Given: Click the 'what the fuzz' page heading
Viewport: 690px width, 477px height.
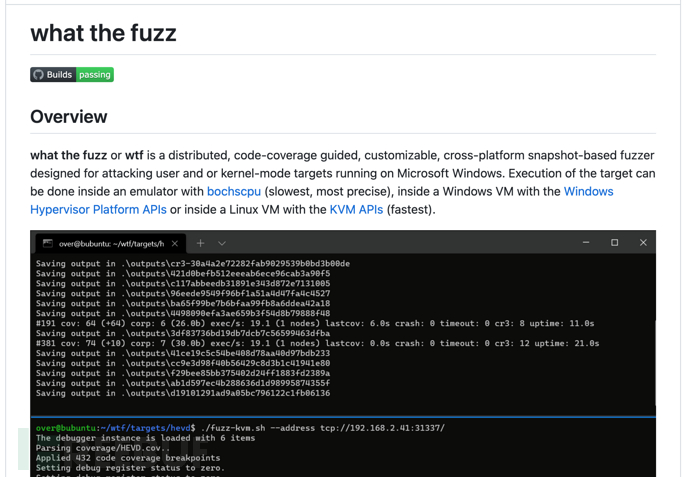Looking at the screenshot, I should (x=103, y=33).
